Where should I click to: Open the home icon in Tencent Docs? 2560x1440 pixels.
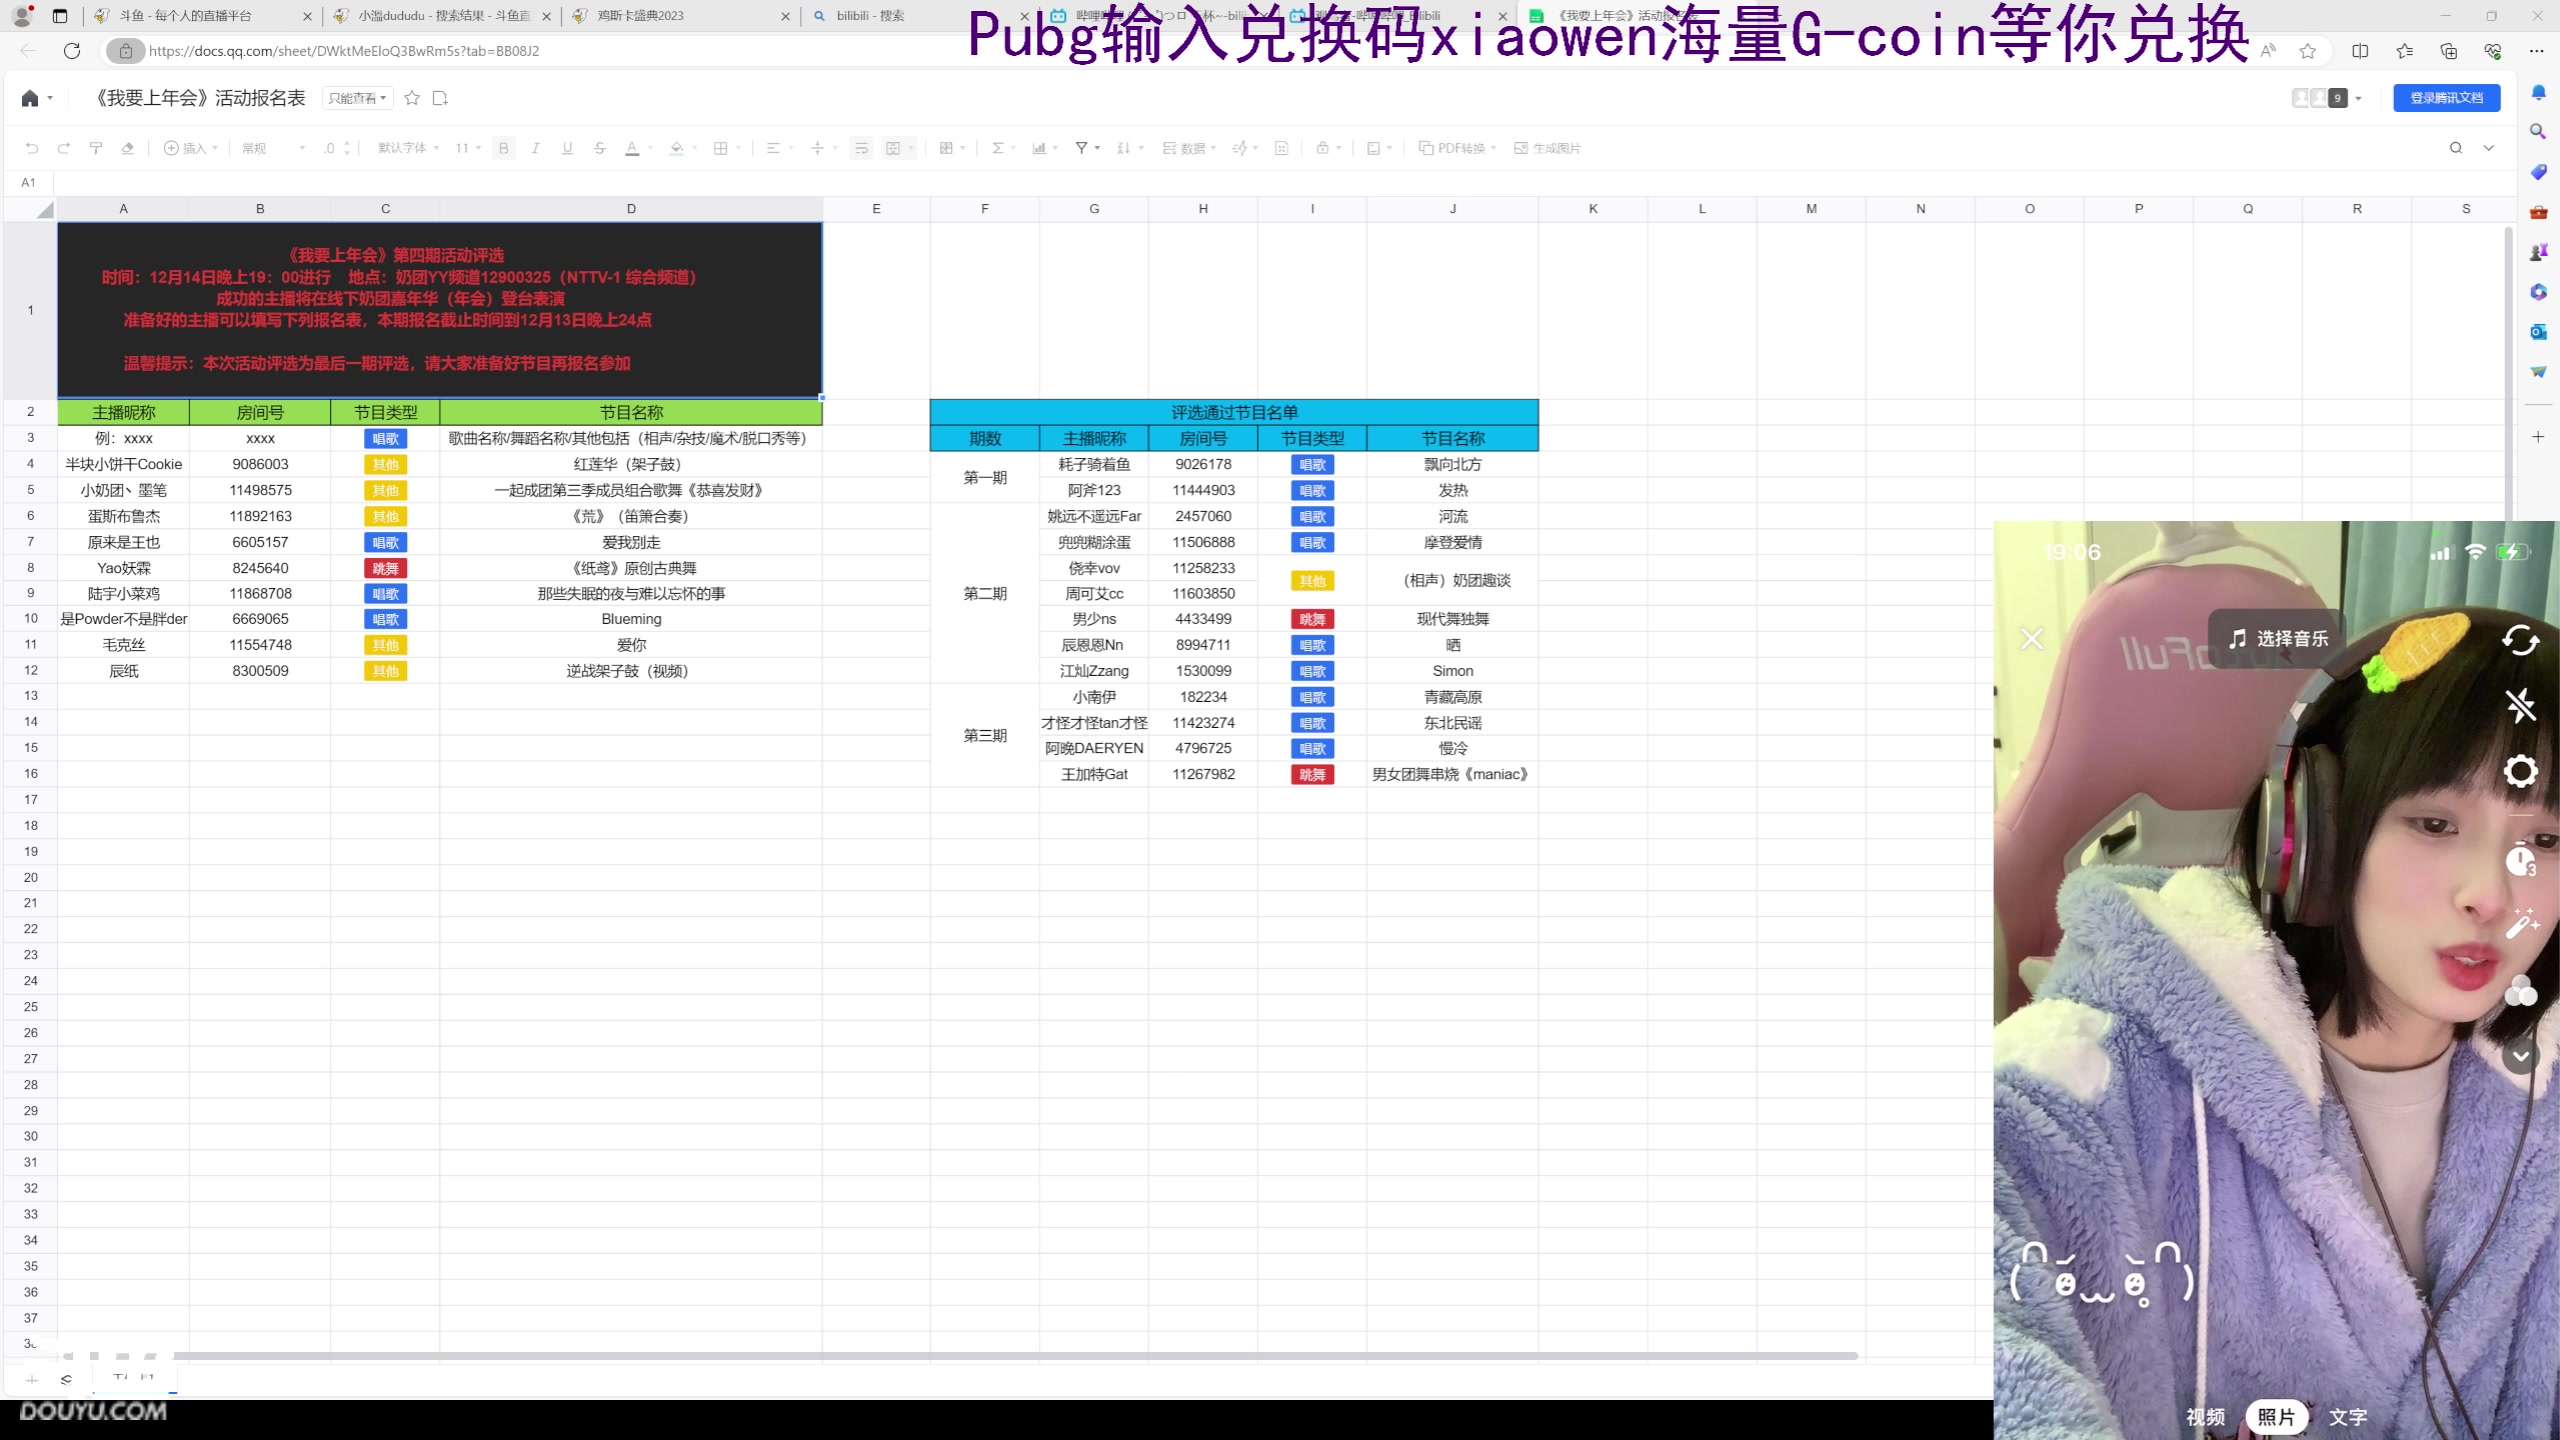[x=30, y=98]
